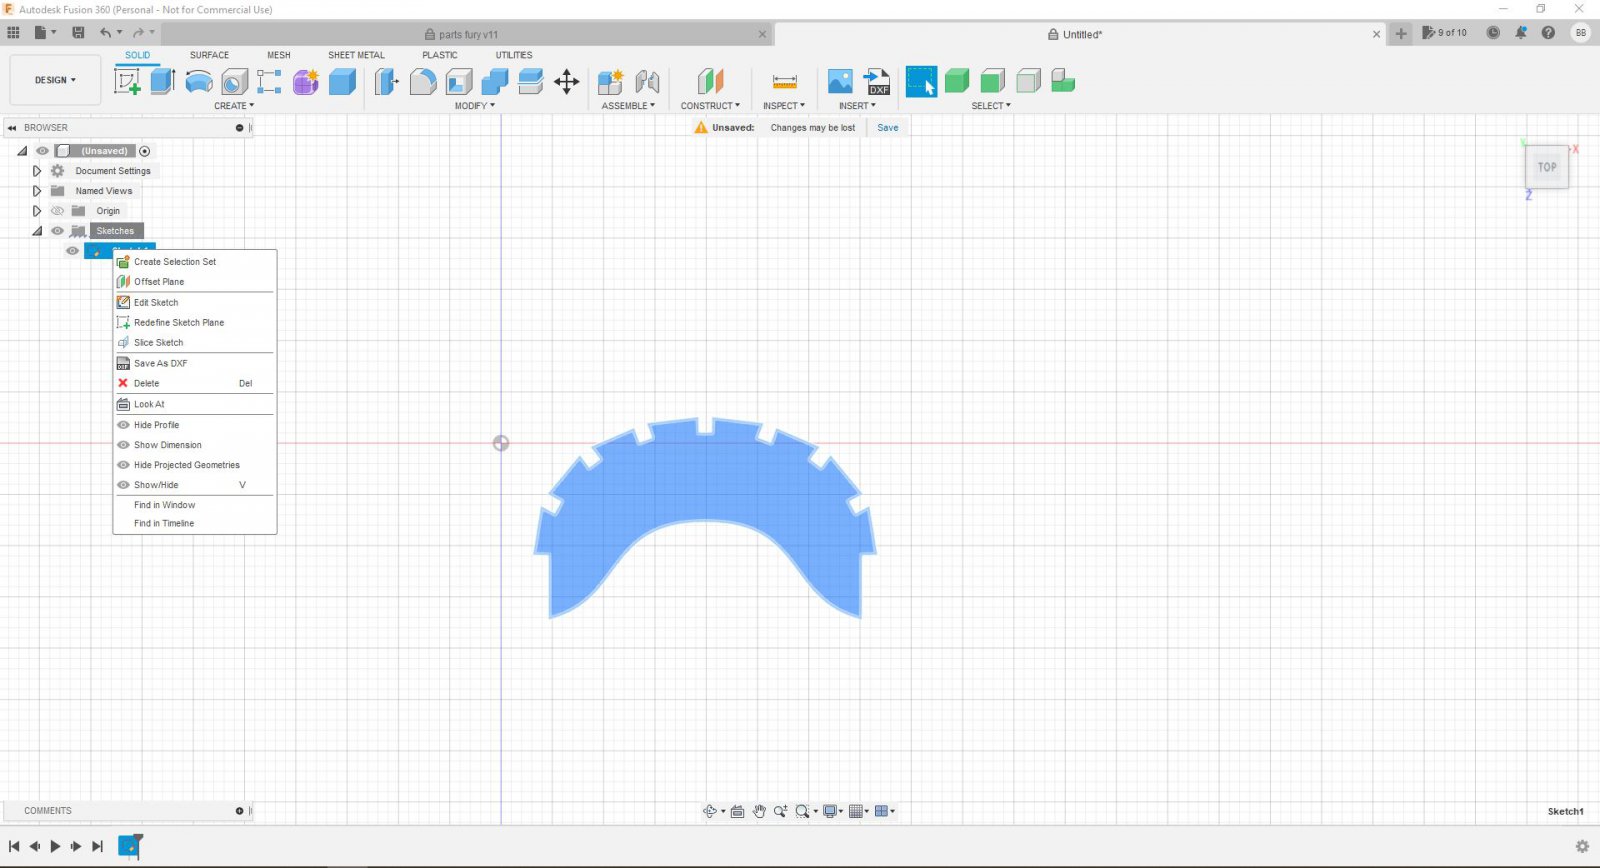Select the Offset Face tool
This screenshot has width=1600, height=868.
click(x=531, y=82)
